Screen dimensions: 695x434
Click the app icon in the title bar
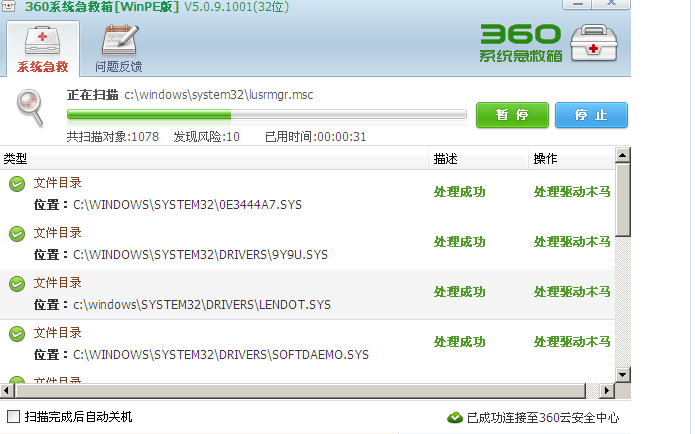8,6
